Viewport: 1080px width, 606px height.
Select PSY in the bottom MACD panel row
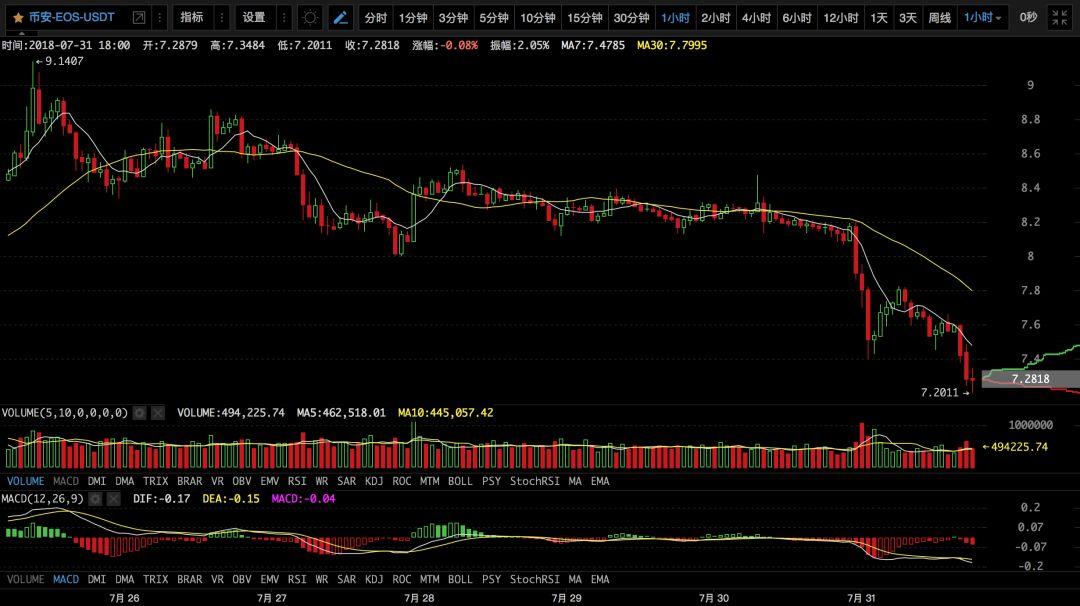(x=491, y=579)
